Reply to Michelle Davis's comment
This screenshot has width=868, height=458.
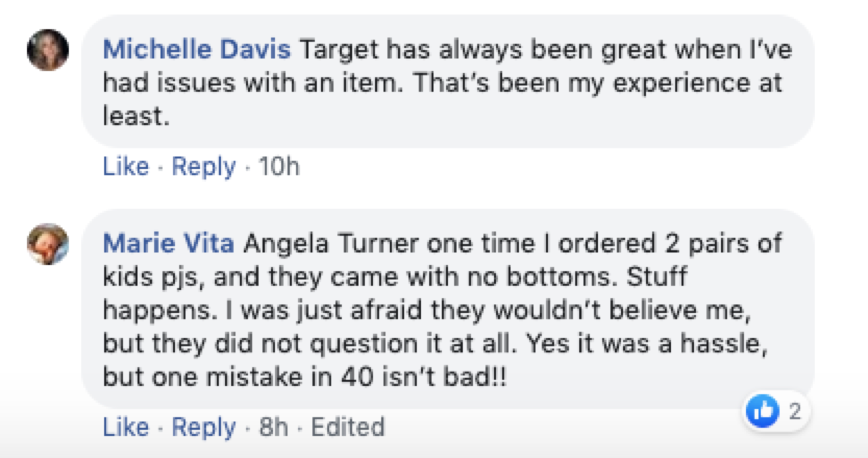(203, 167)
